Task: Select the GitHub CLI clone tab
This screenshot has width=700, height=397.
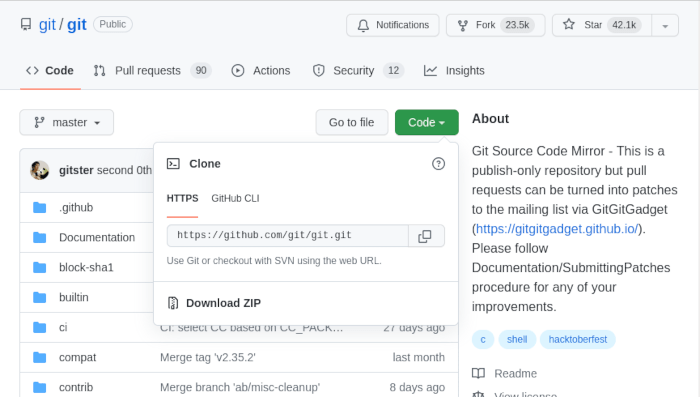Action: (x=235, y=198)
